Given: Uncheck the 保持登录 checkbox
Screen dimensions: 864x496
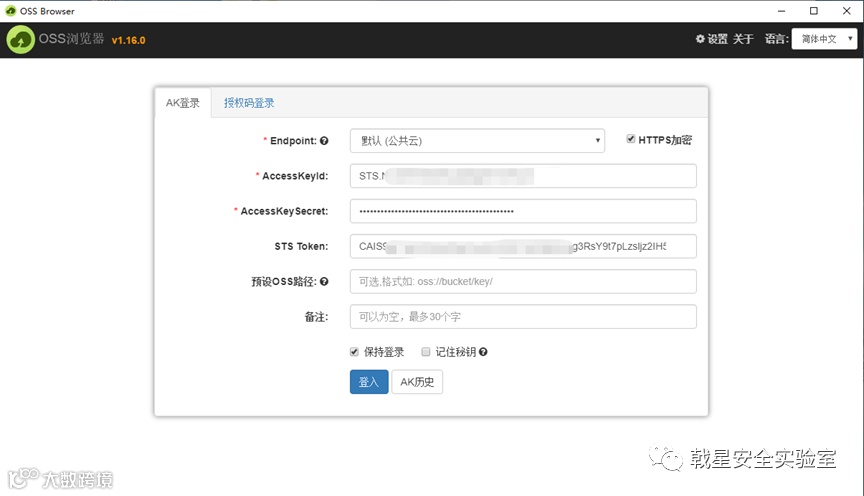Looking at the screenshot, I should click(354, 352).
